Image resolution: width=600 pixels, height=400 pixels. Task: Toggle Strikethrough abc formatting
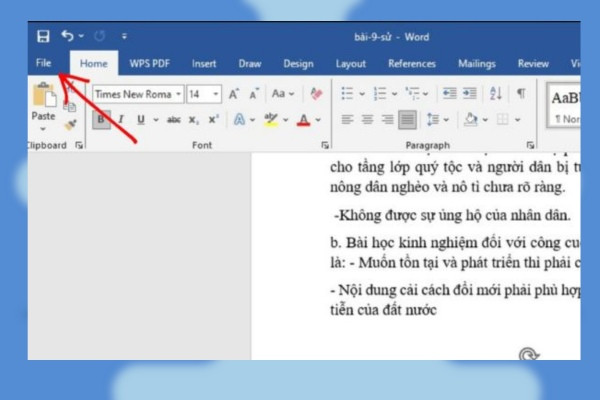(x=174, y=120)
